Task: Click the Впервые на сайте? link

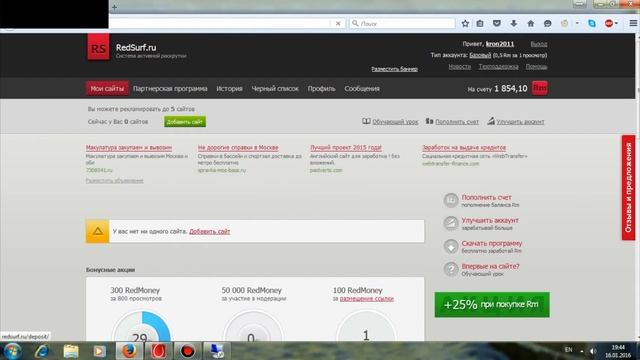Action: click(490, 266)
